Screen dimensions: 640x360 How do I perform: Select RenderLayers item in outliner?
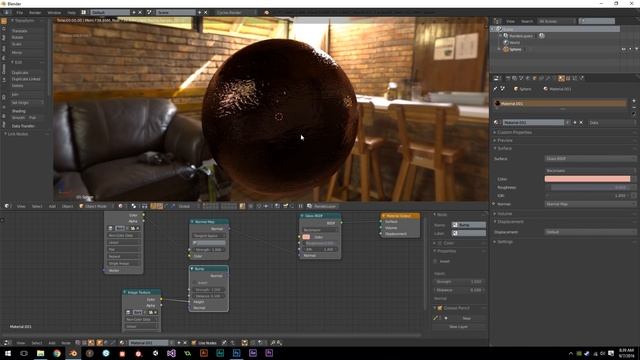click(521, 36)
